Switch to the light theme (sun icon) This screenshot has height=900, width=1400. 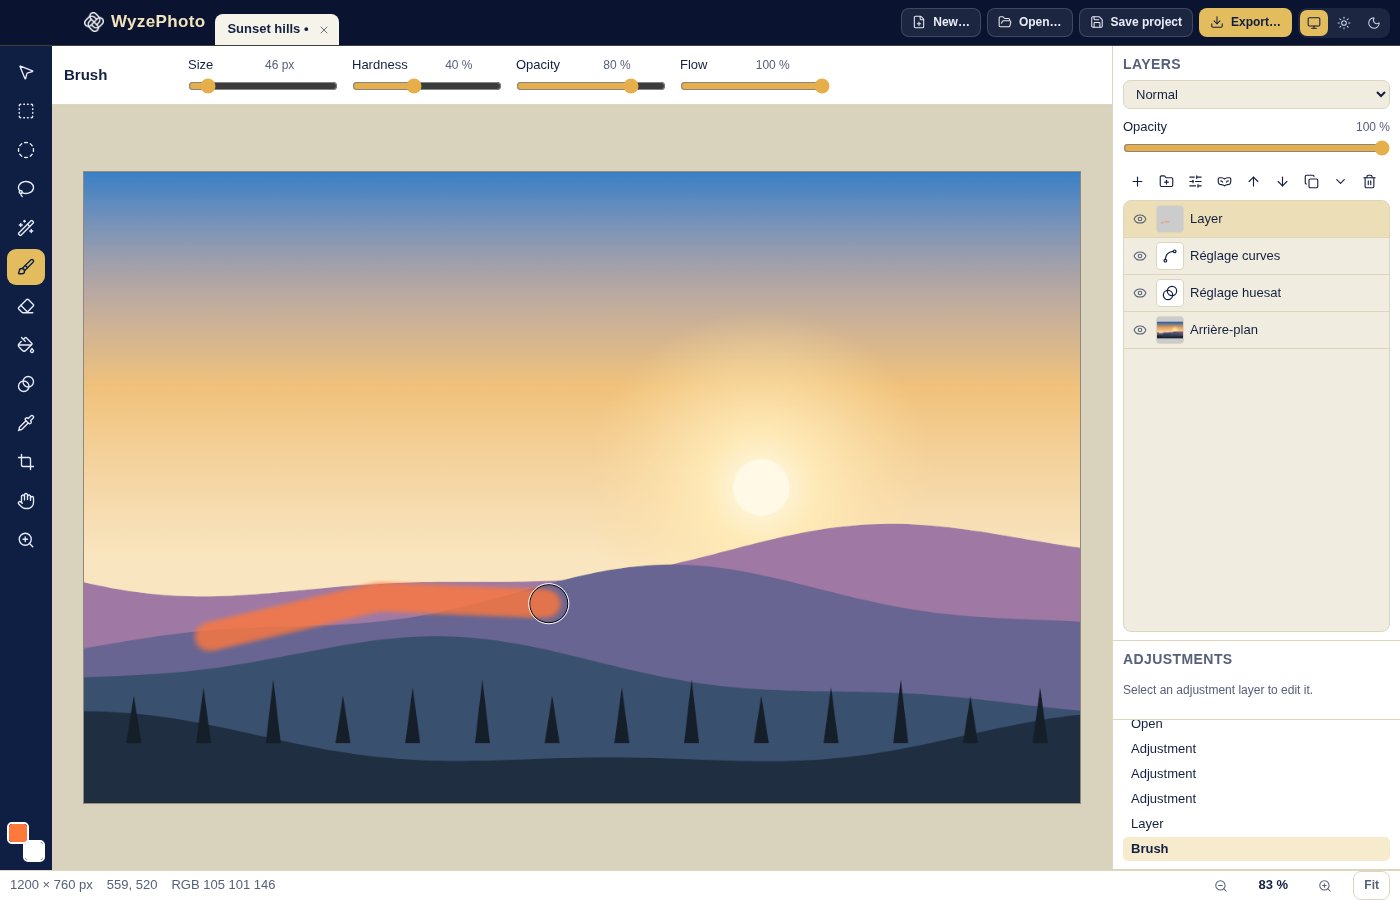tap(1344, 23)
